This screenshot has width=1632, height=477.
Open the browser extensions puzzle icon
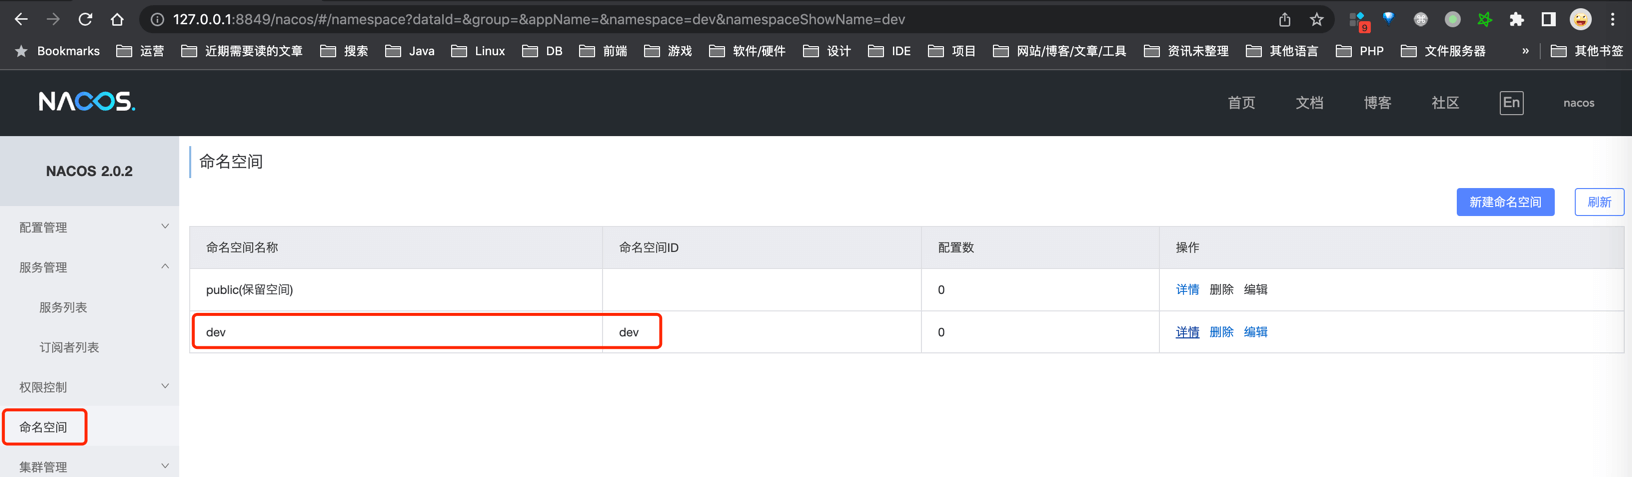click(1516, 19)
